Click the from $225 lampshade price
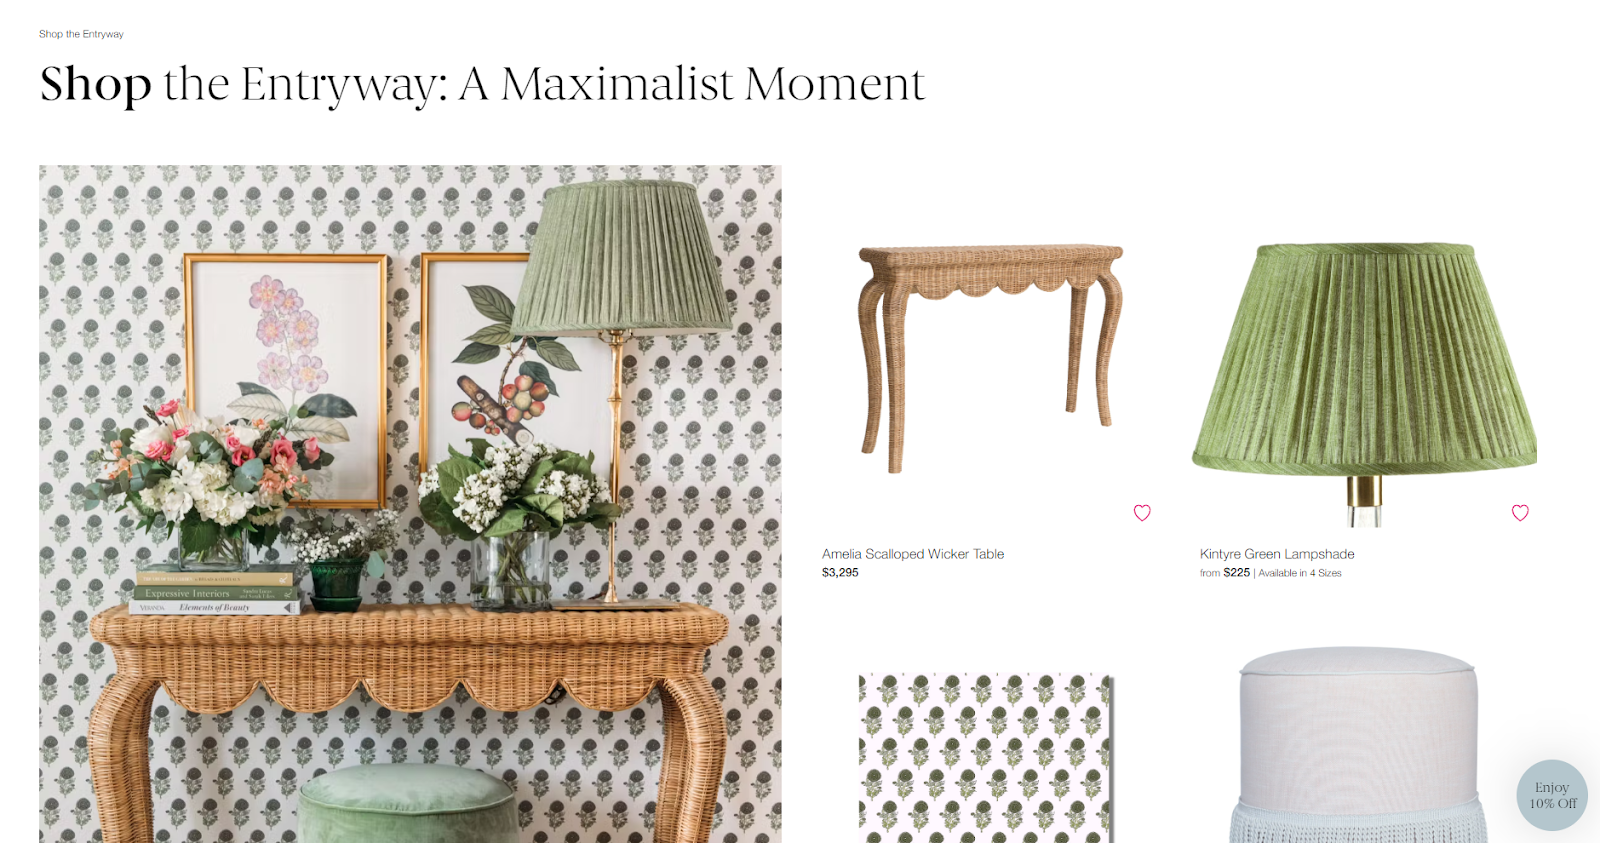The height and width of the screenshot is (843, 1600). [x=1225, y=573]
